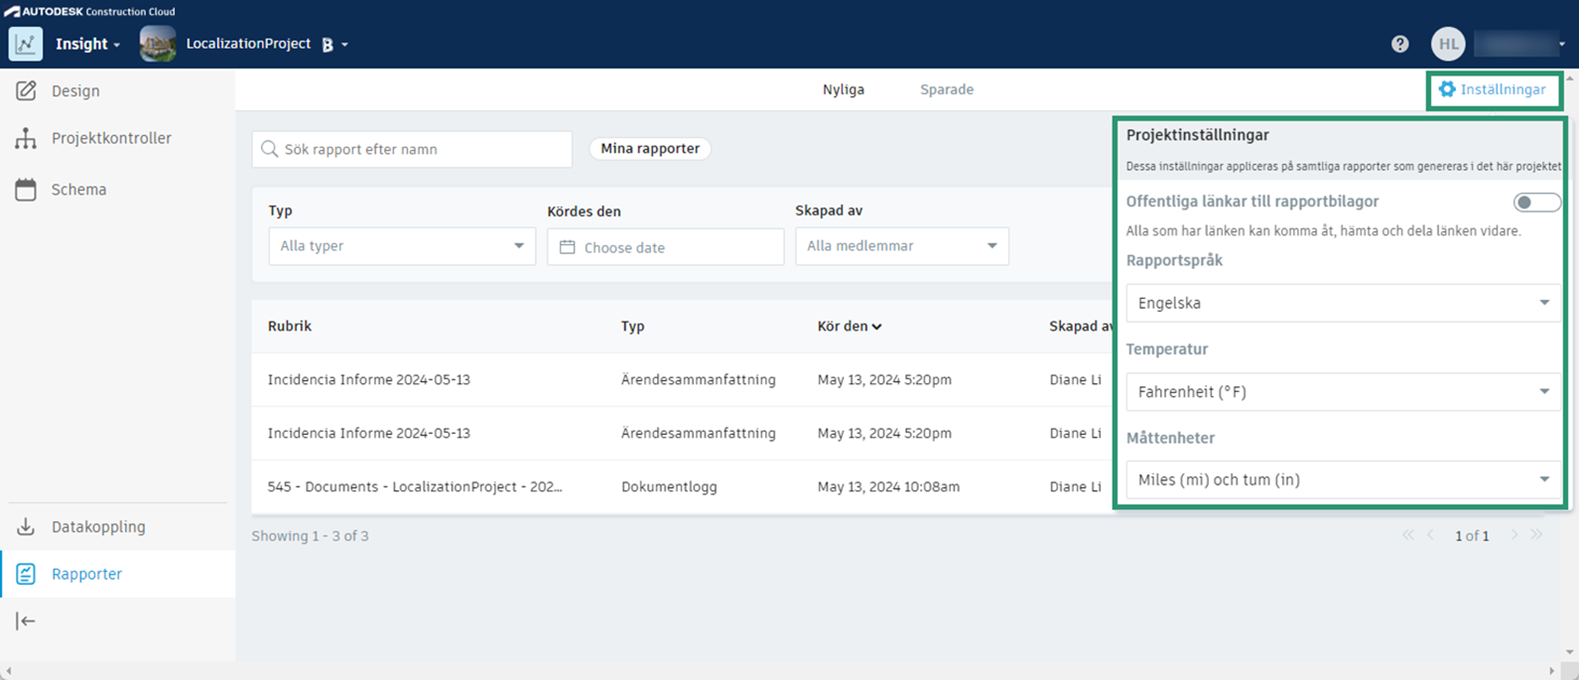The height and width of the screenshot is (680, 1579).
Task: Switch to the Nyliga tab
Action: tap(843, 89)
